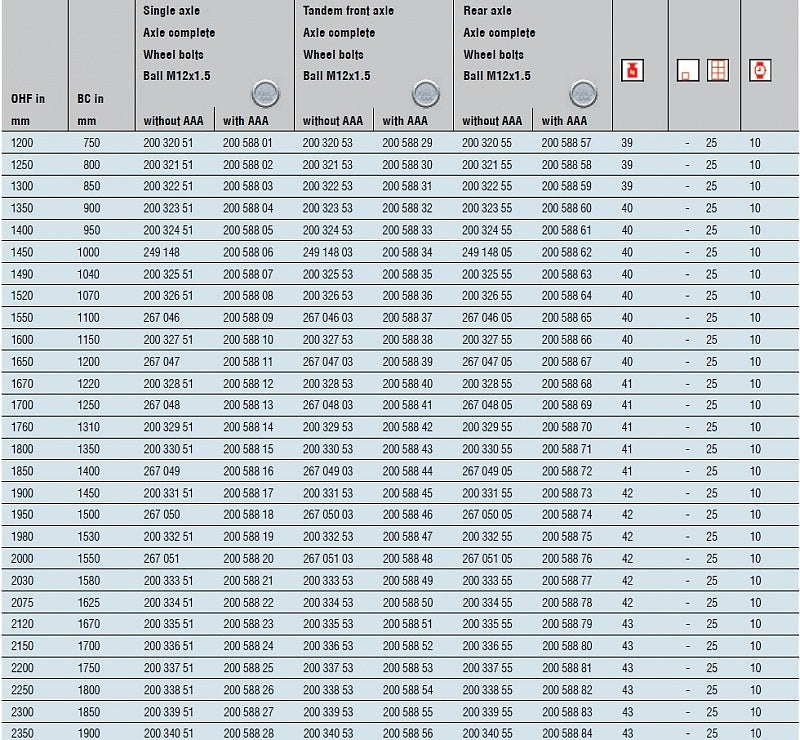
Task: Click part number 200 340 53
Action: click(327, 733)
